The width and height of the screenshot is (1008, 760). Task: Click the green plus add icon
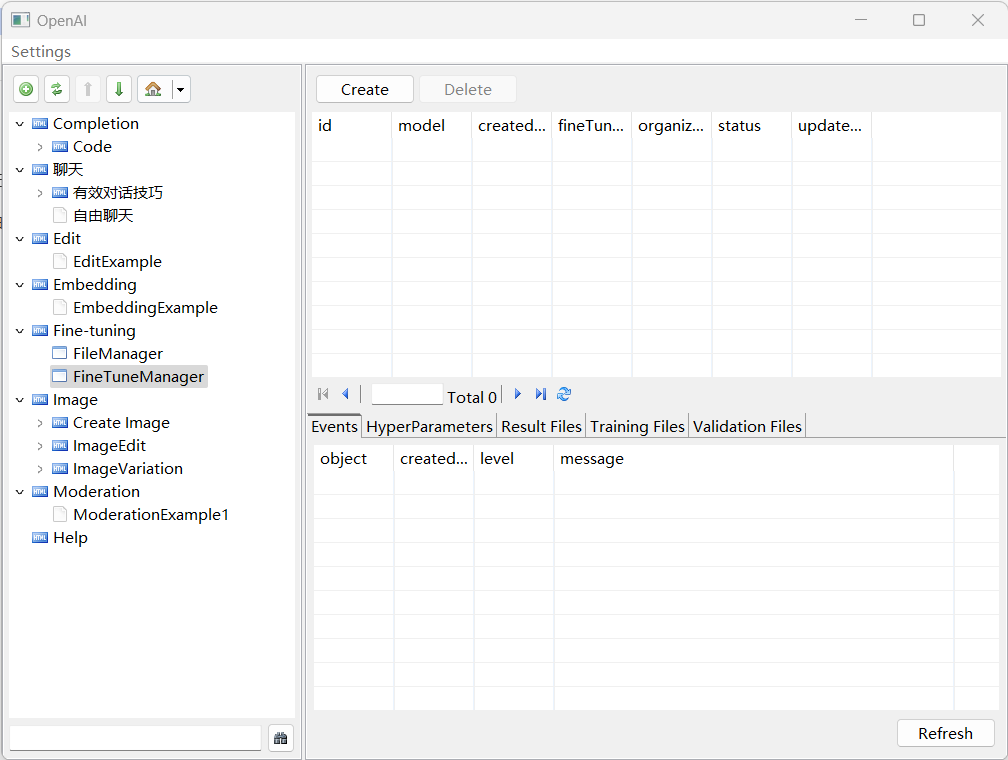[x=26, y=89]
